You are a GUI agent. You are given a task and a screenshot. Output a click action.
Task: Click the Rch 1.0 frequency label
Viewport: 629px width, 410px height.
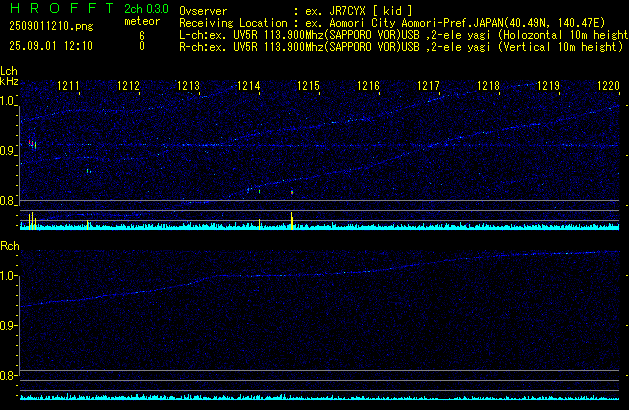pyautogui.click(x=7, y=276)
